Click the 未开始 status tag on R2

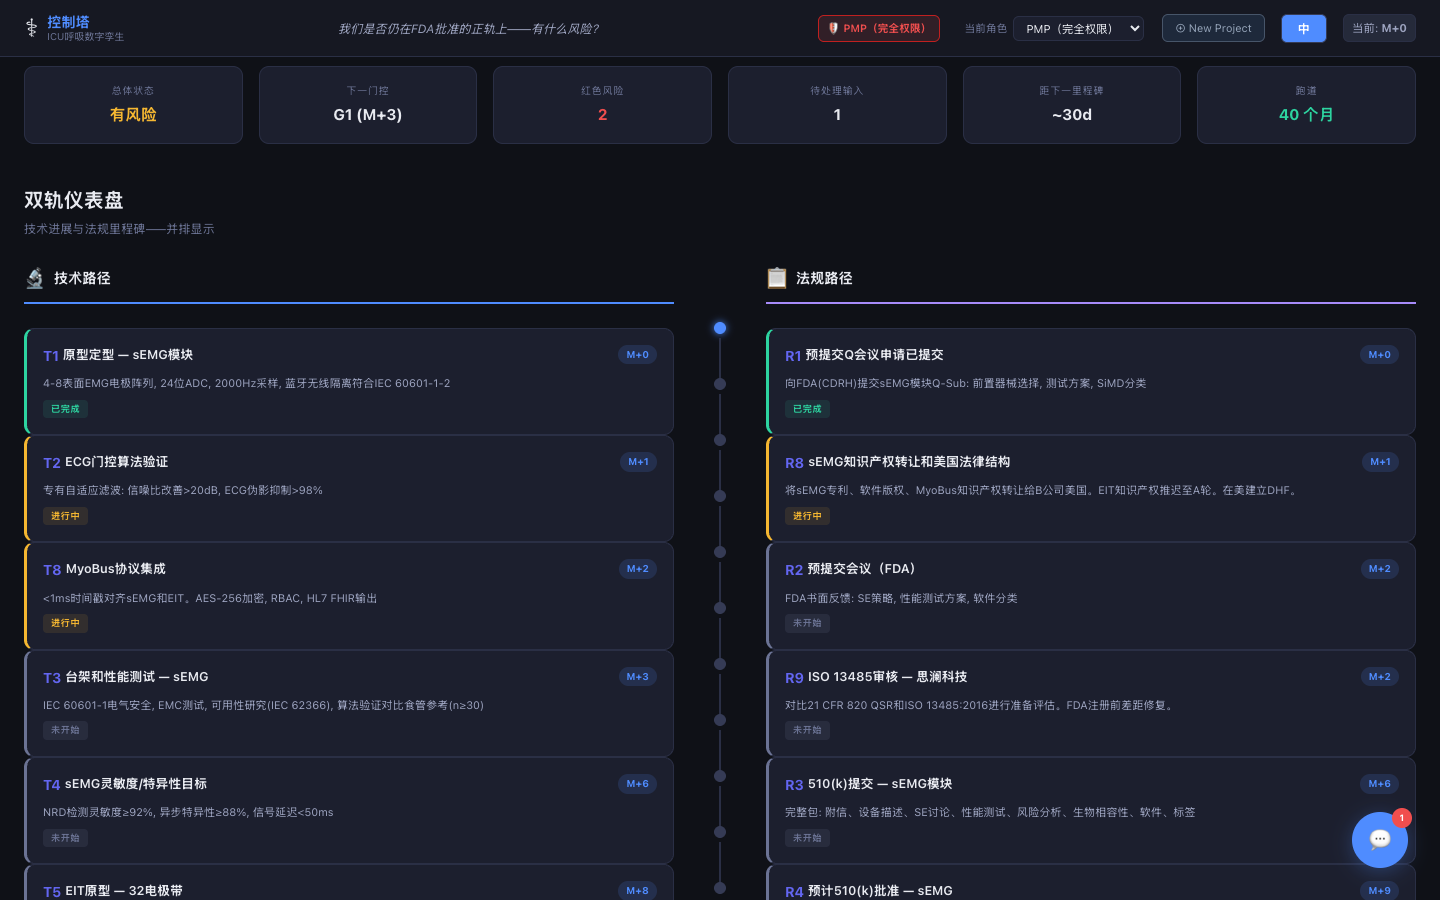point(807,623)
